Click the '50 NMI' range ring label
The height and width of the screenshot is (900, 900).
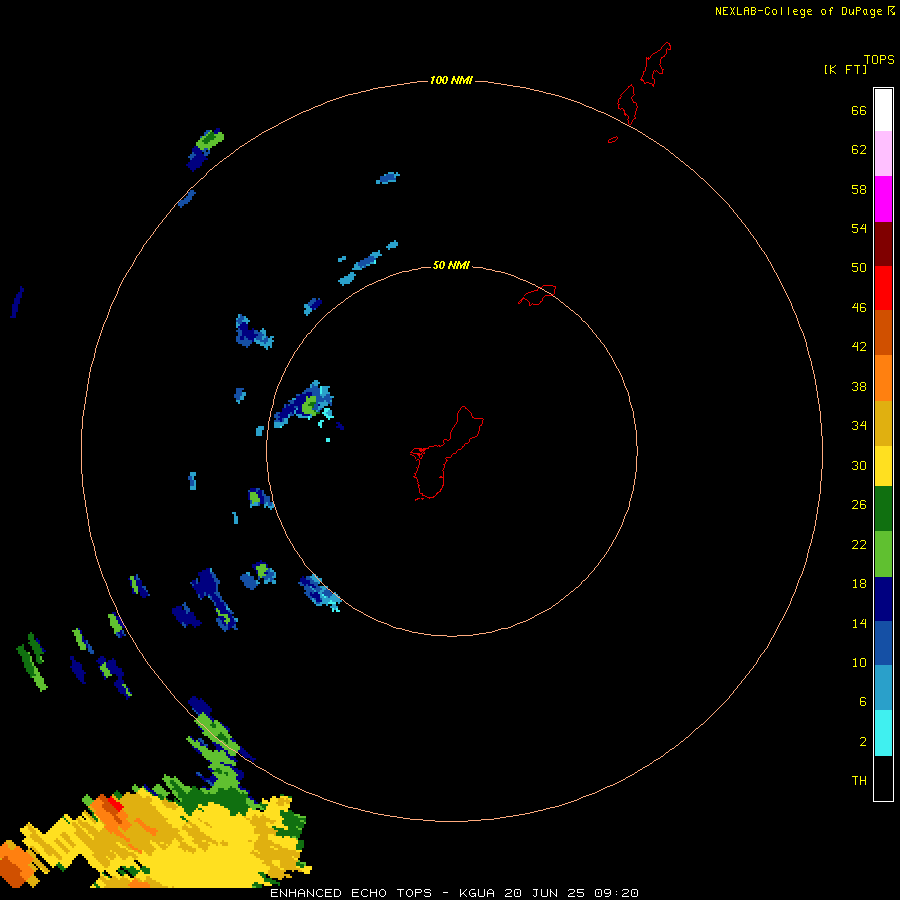(451, 265)
